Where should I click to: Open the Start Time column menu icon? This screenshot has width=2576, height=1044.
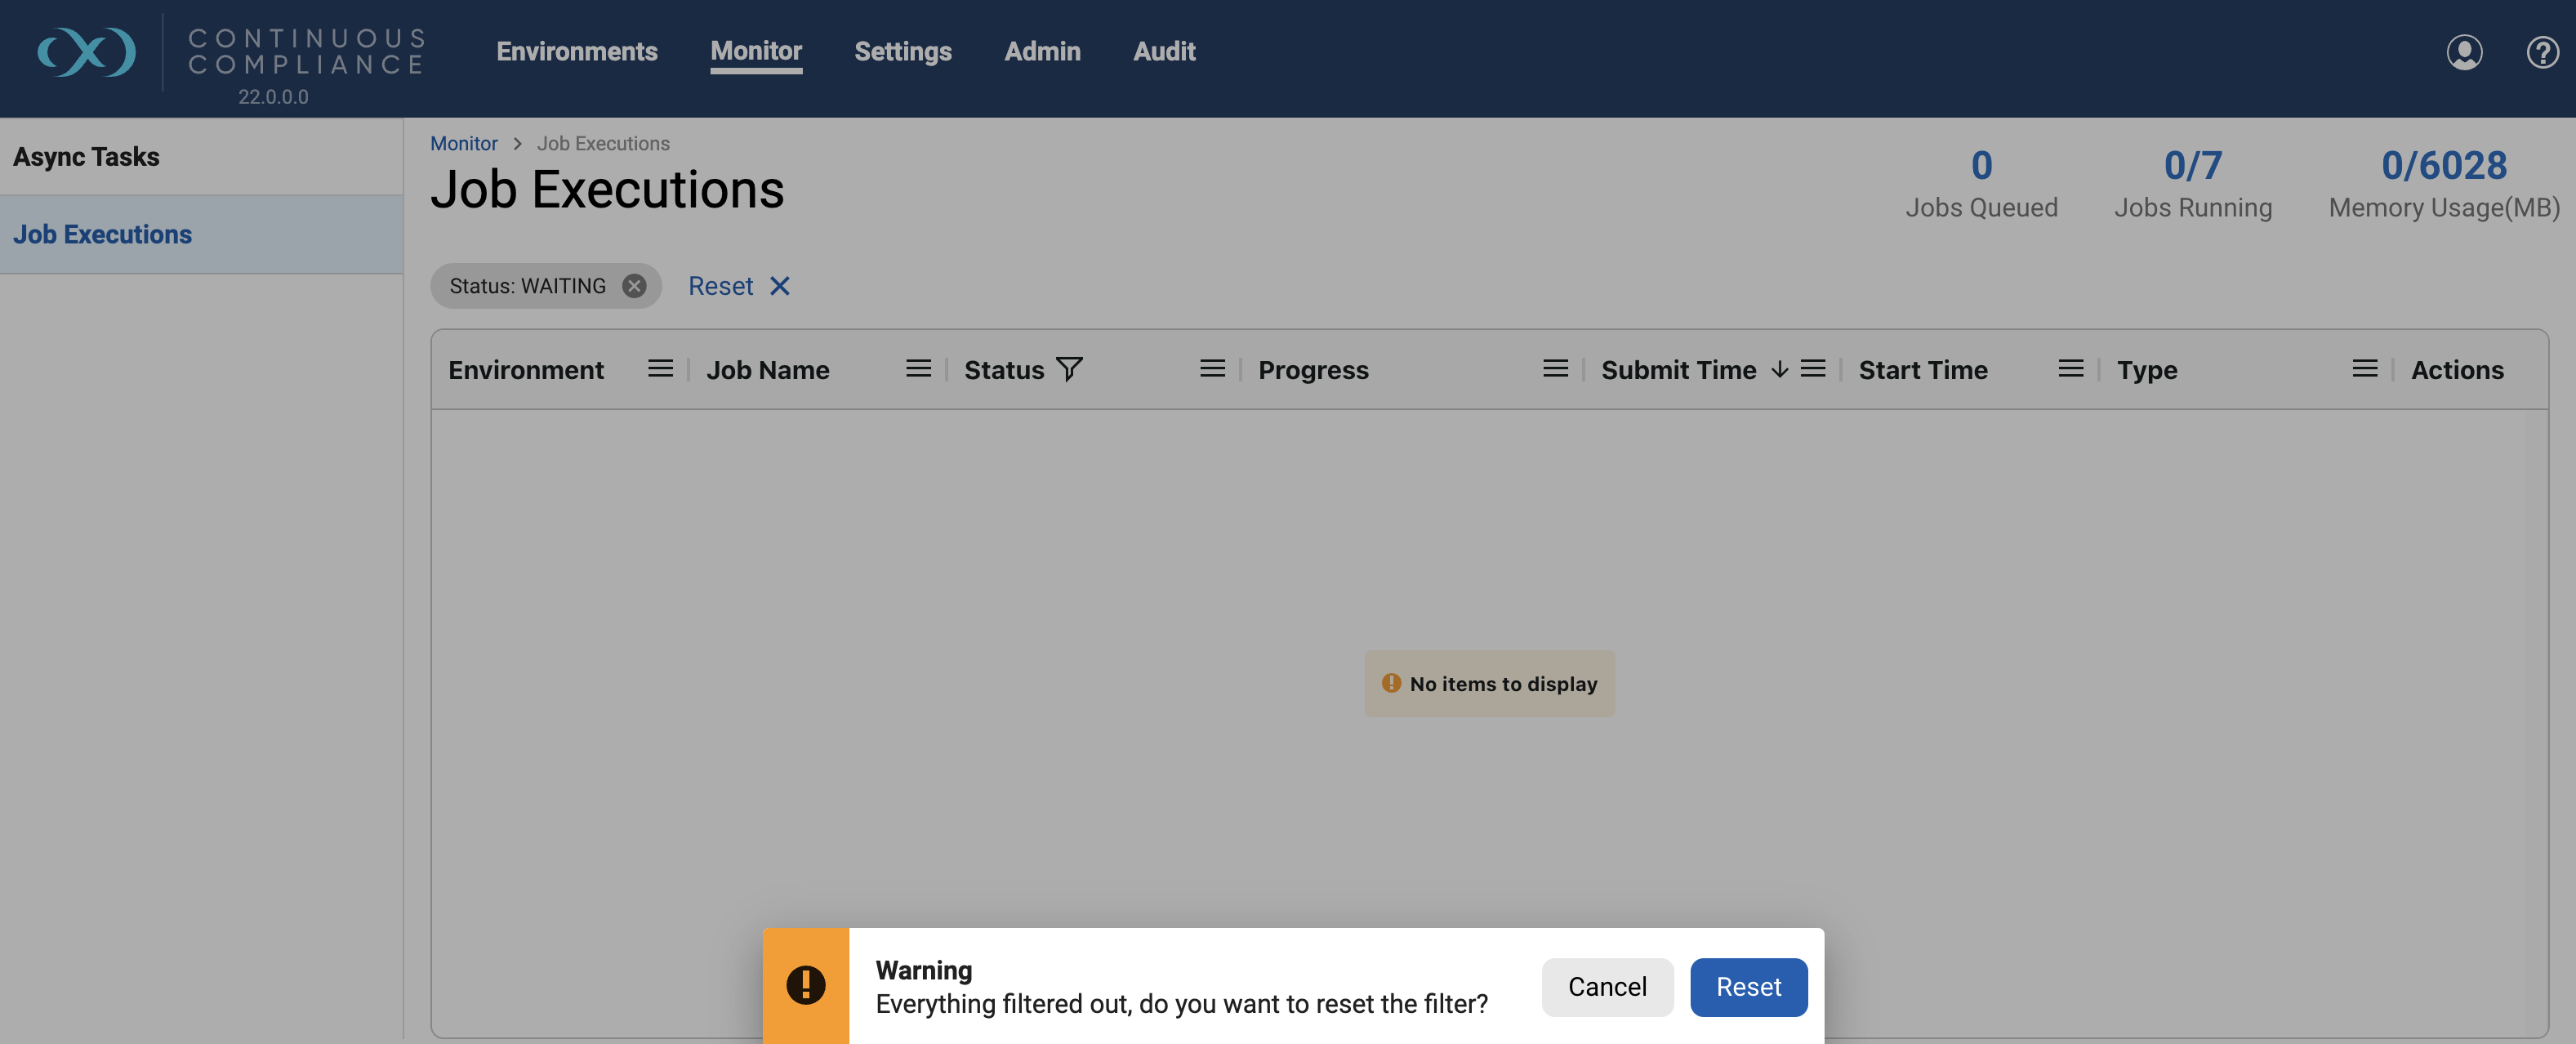pos(2071,369)
